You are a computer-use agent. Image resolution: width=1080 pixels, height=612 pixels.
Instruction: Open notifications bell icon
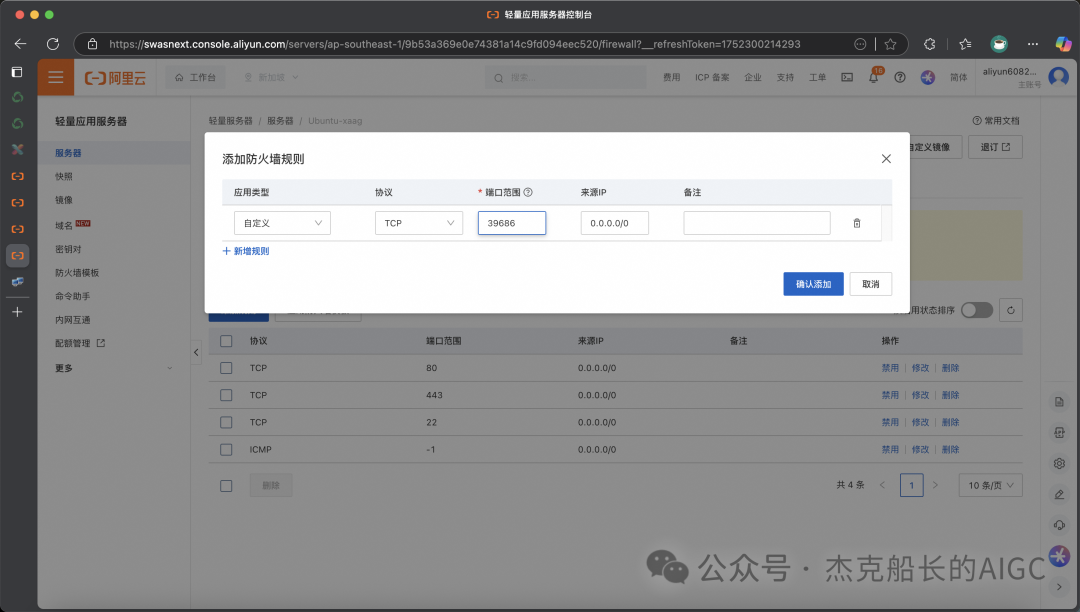coord(873,77)
